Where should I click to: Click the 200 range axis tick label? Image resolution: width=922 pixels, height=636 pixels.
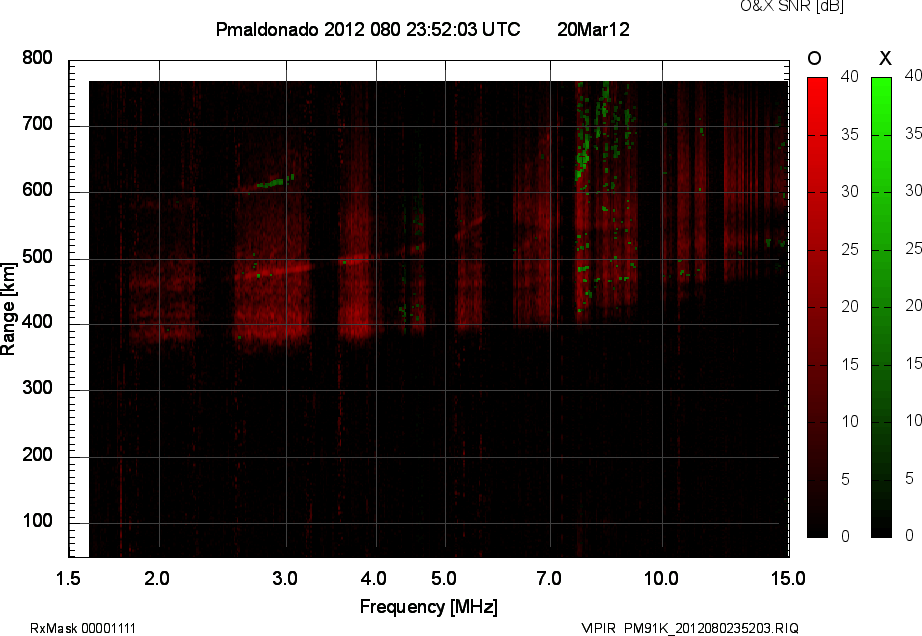(x=37, y=454)
